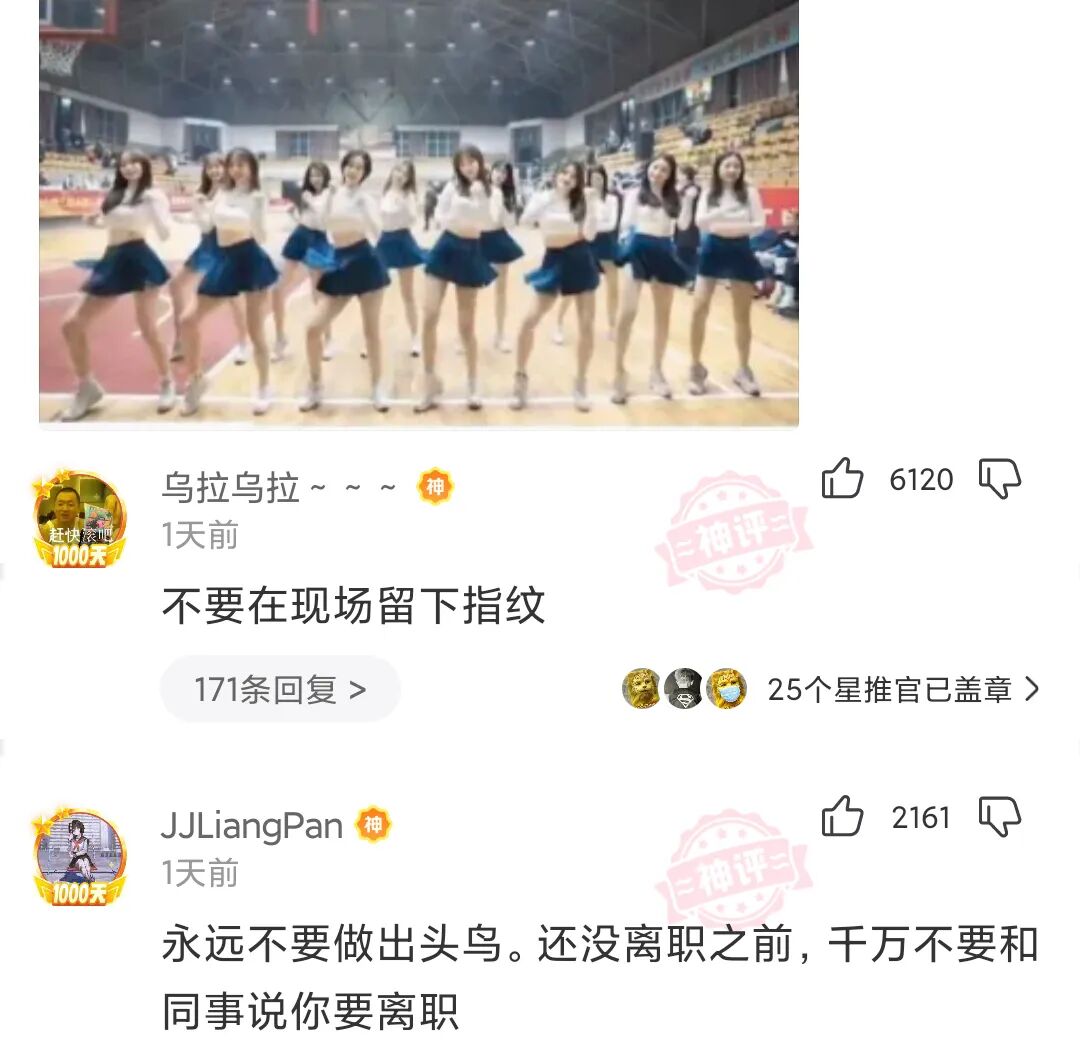Image resolution: width=1080 pixels, height=1048 pixels.
Task: Click comment text 不要在现场留下指纹
Action: [353, 605]
